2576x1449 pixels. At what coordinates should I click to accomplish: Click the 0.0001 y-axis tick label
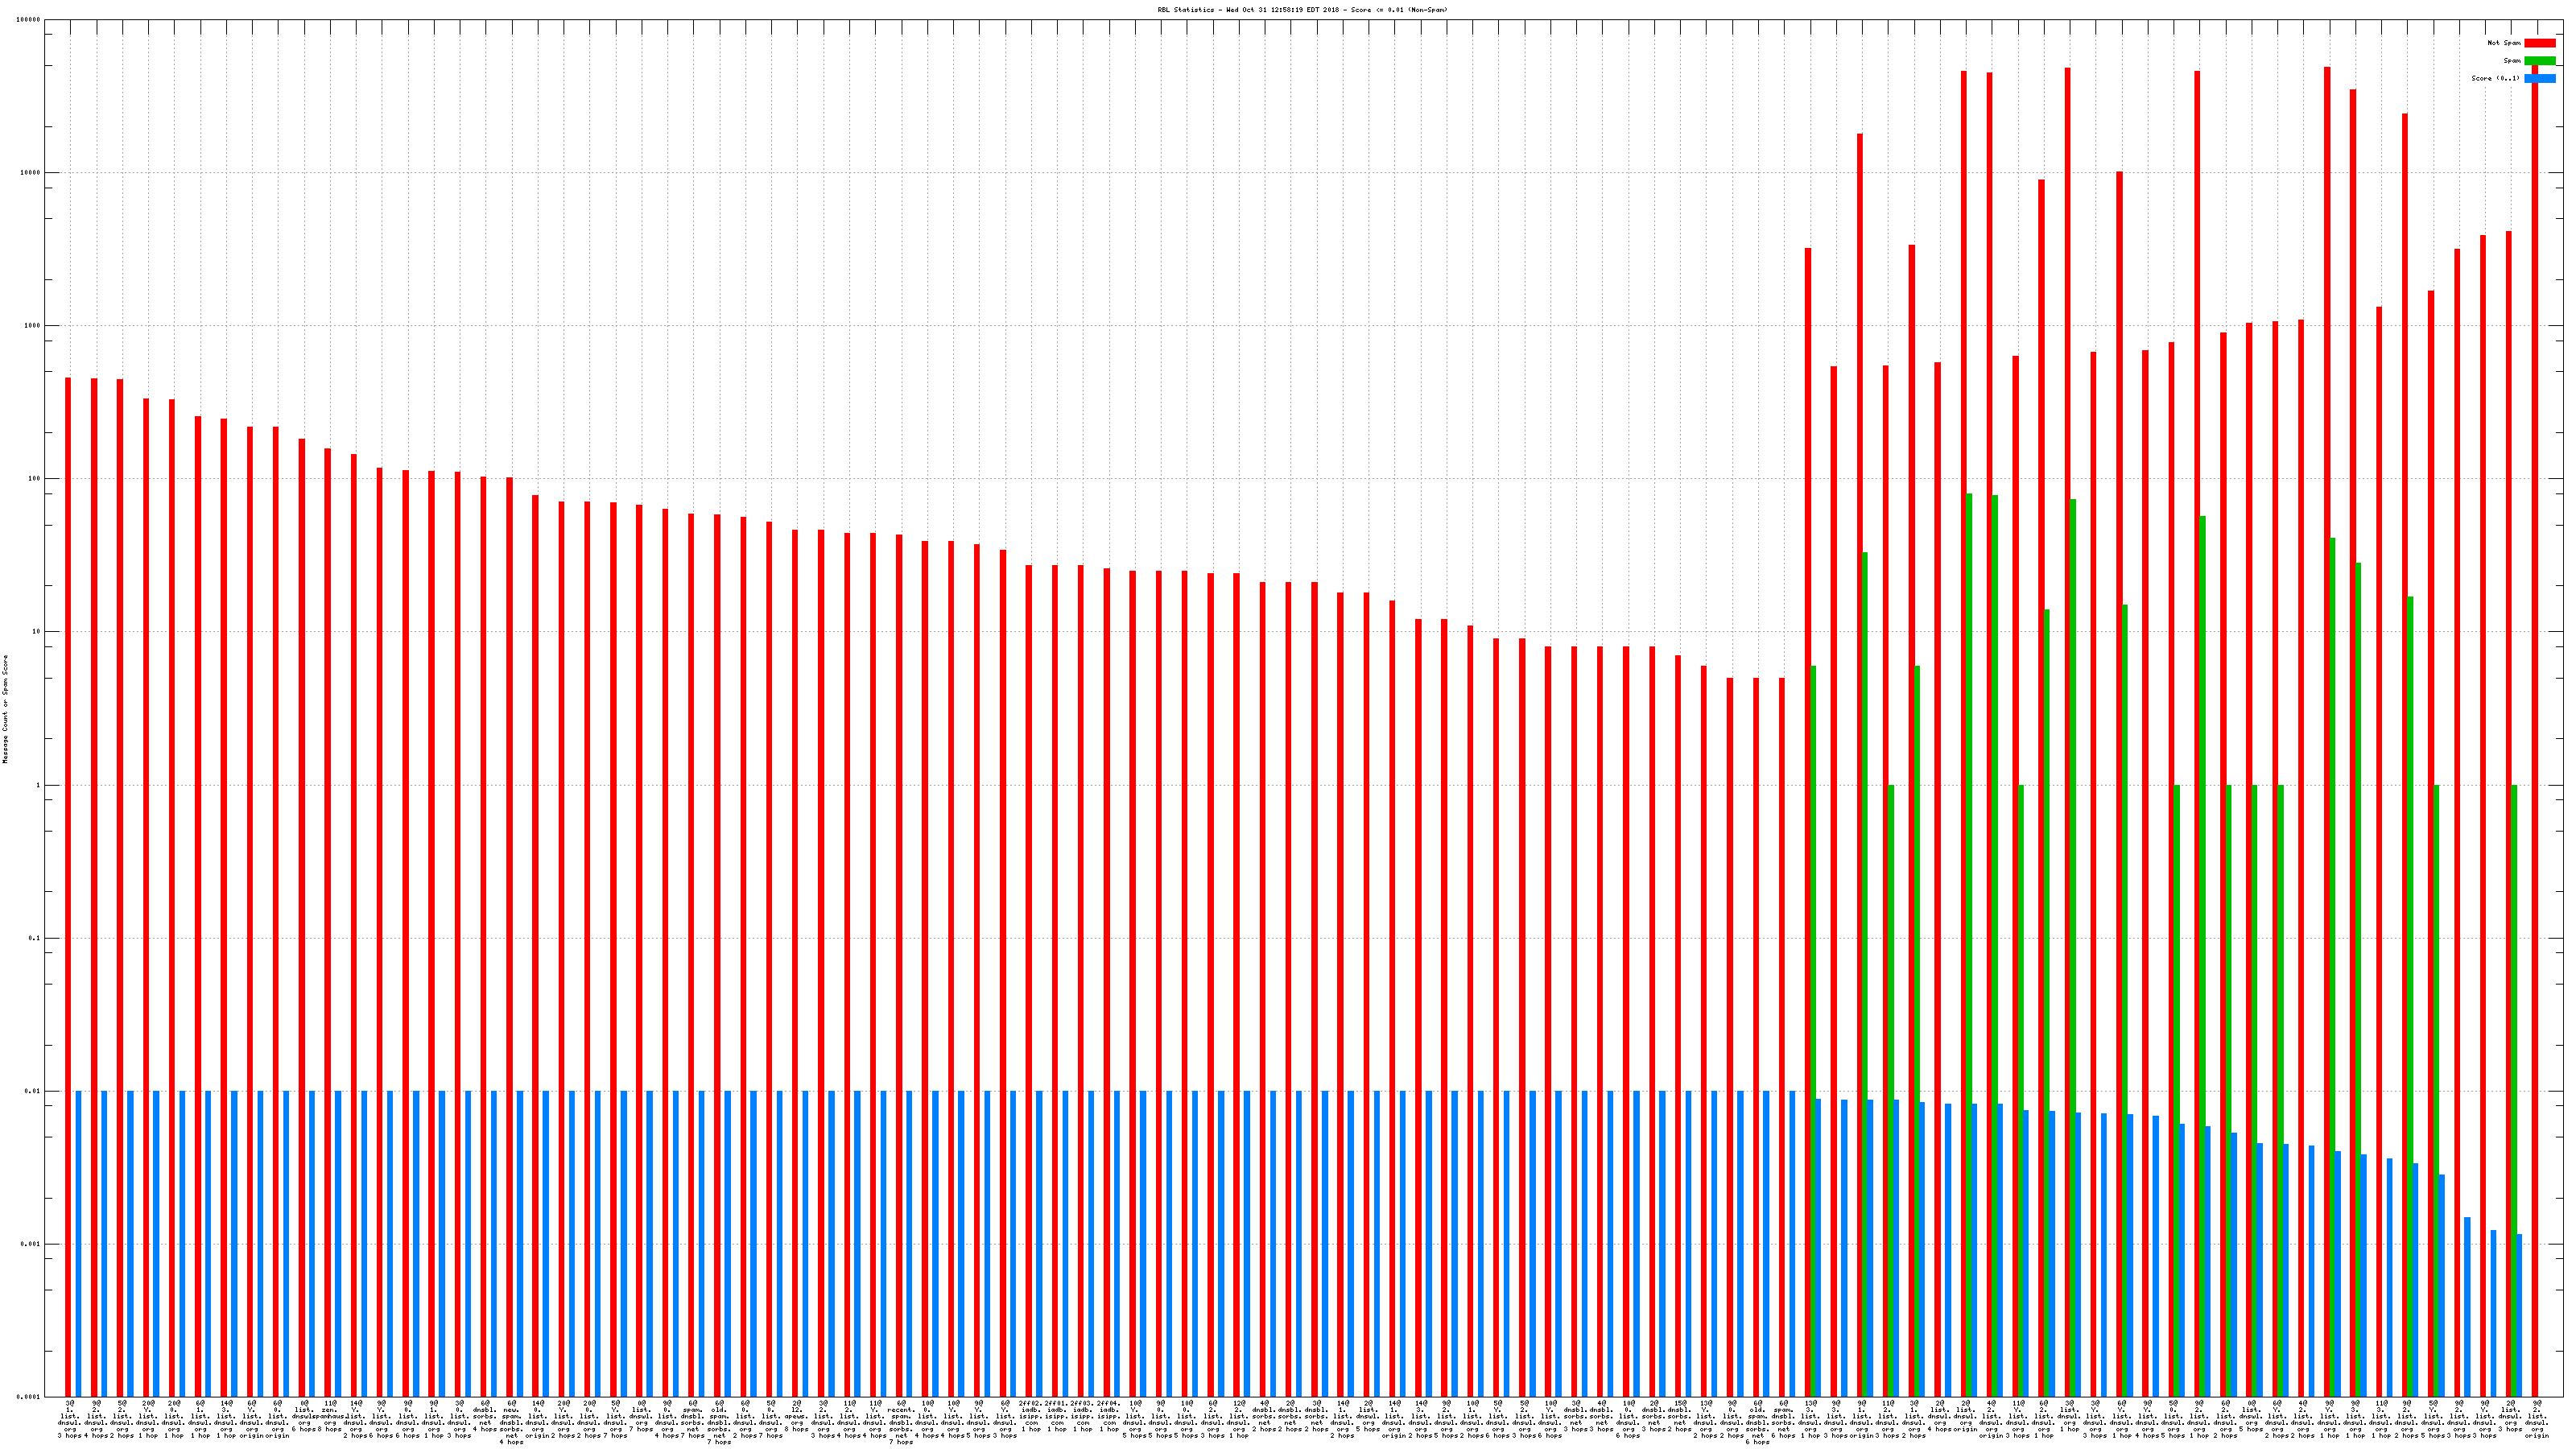pyautogui.click(x=30, y=1398)
